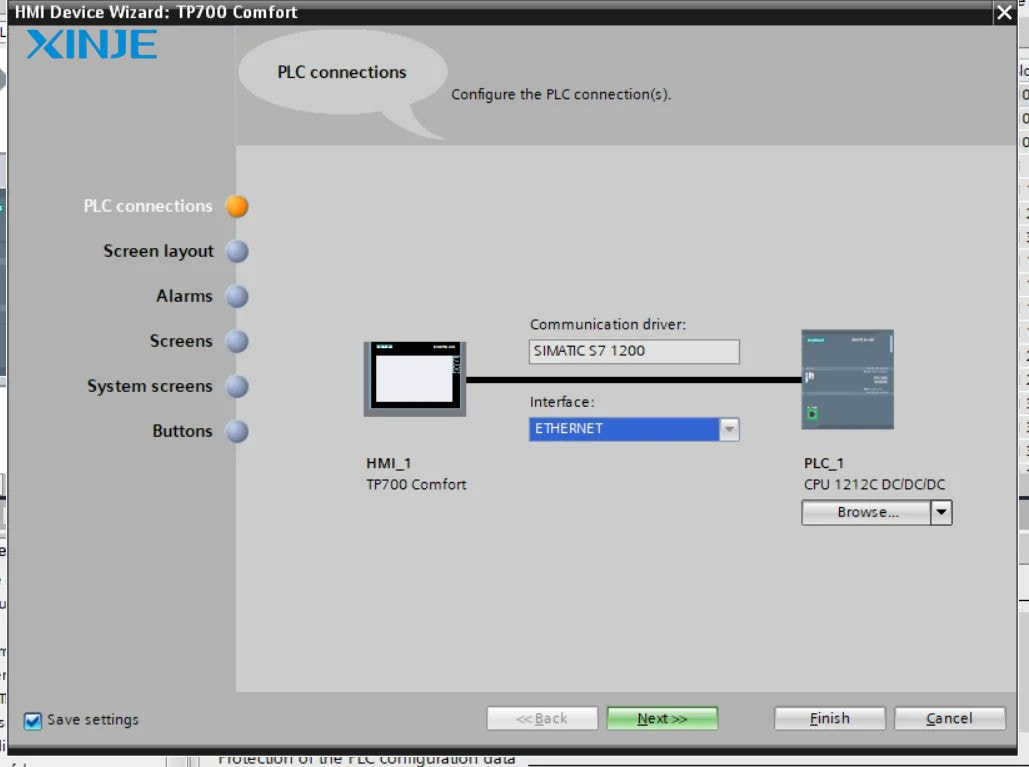Click the TP700 Comfort model text

416,485
